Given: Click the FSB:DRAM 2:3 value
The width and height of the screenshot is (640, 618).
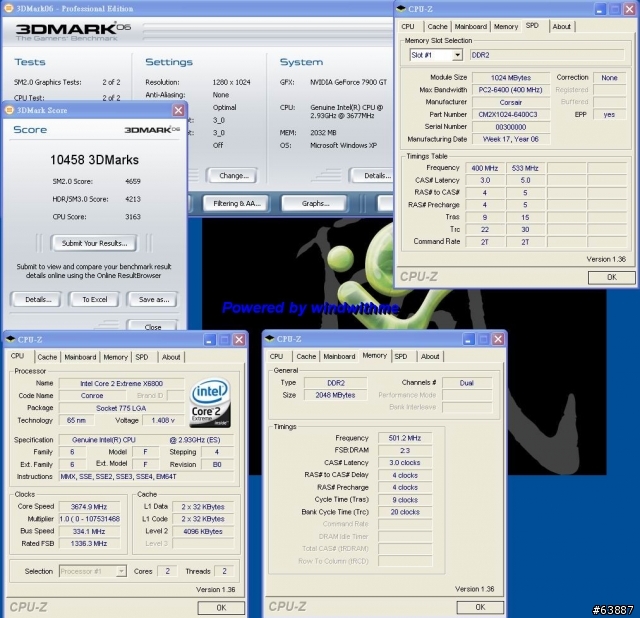Looking at the screenshot, I should (405, 451).
